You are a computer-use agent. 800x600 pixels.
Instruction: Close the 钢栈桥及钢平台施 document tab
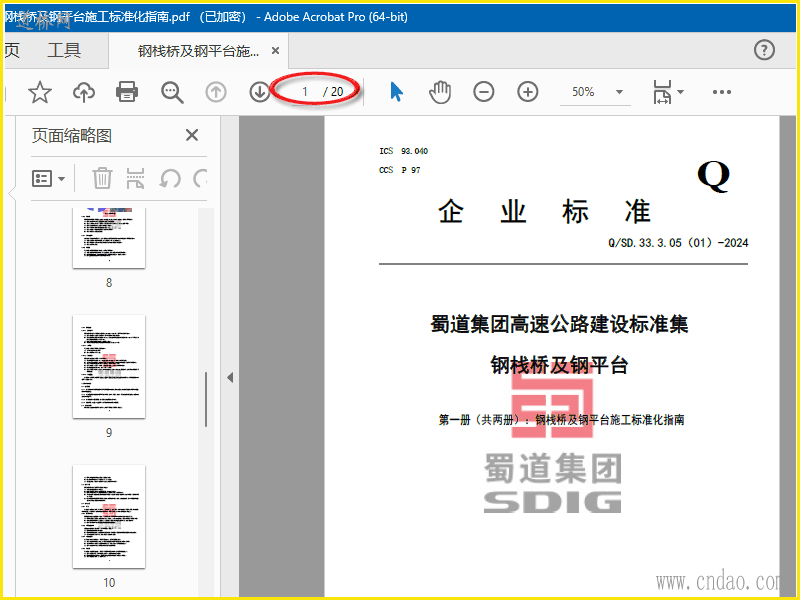tap(275, 51)
